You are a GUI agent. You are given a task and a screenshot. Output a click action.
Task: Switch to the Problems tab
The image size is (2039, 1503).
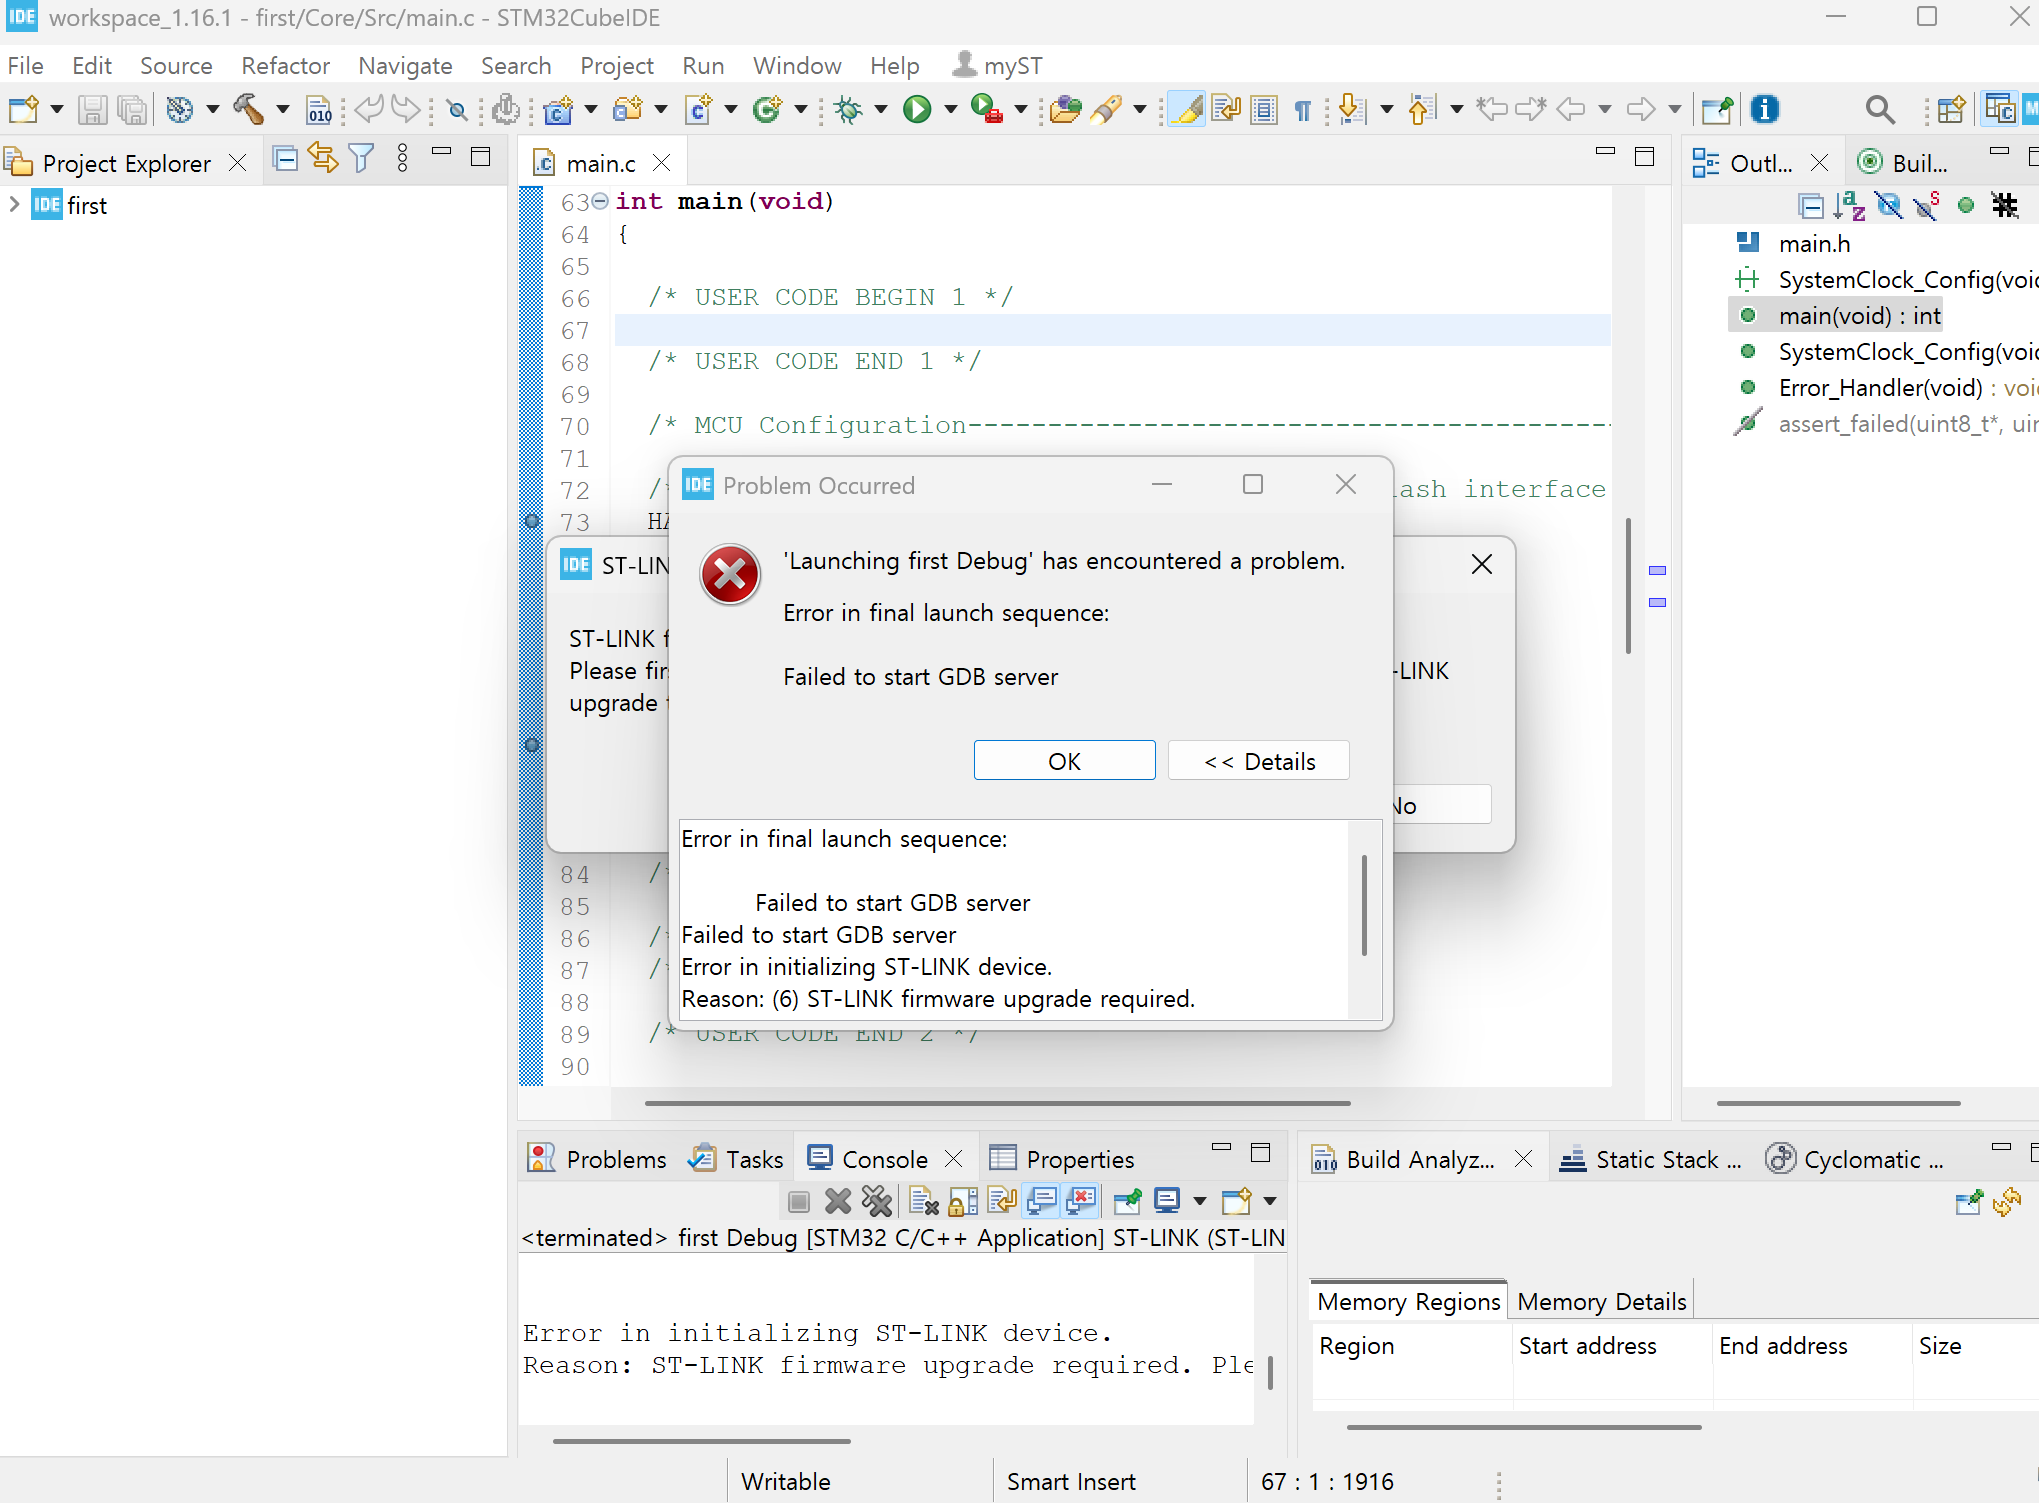tap(598, 1159)
